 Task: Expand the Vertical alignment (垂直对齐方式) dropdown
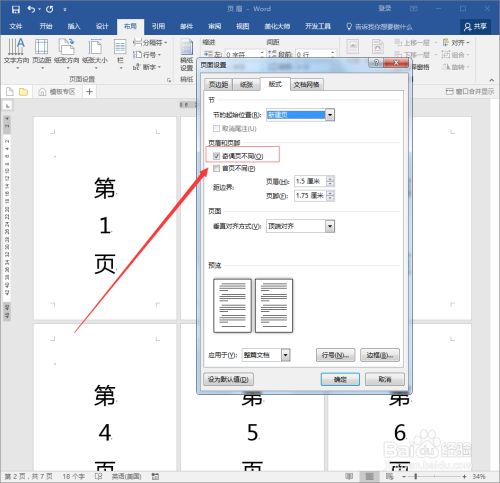[x=330, y=226]
